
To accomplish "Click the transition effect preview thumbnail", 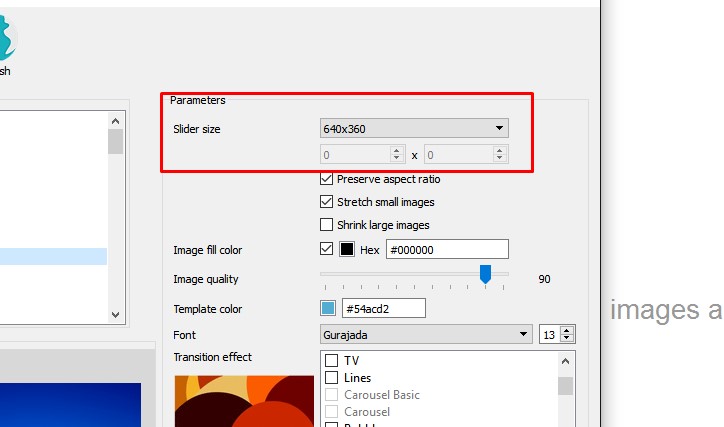I will 244,401.
